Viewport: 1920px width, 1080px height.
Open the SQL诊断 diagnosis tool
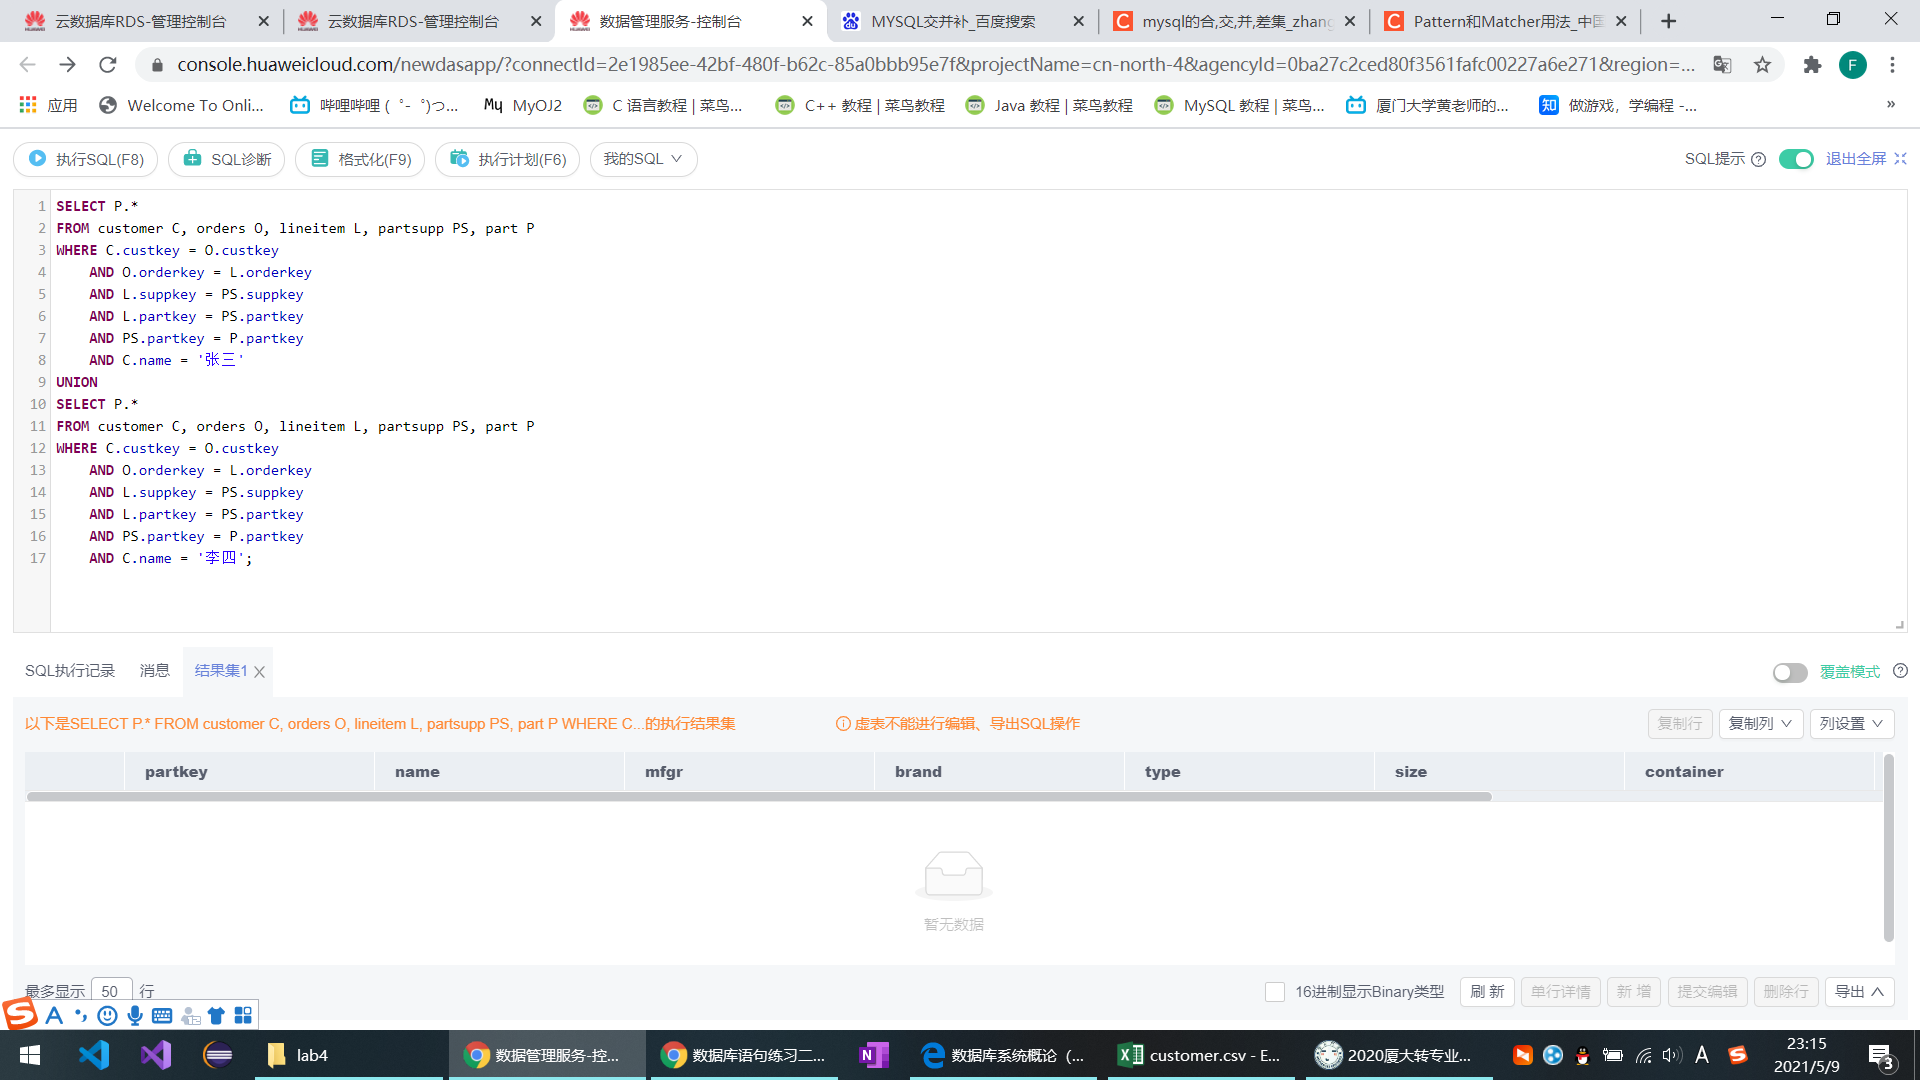coord(227,159)
